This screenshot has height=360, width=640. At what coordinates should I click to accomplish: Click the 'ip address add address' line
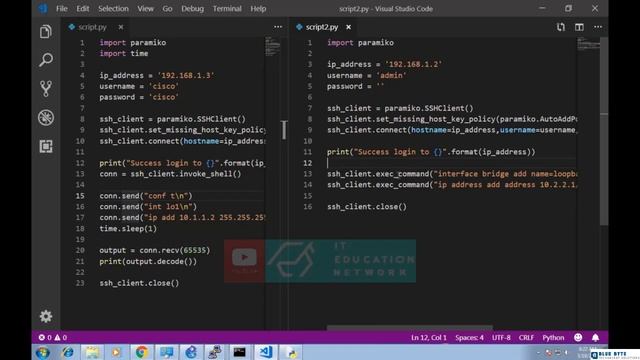pos(452,185)
